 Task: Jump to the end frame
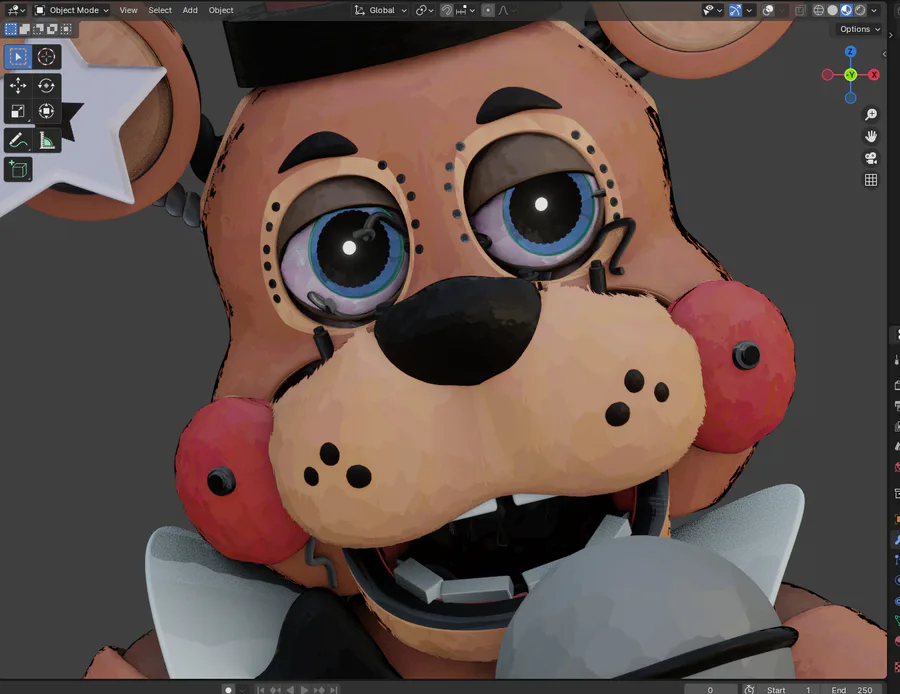[x=333, y=689]
